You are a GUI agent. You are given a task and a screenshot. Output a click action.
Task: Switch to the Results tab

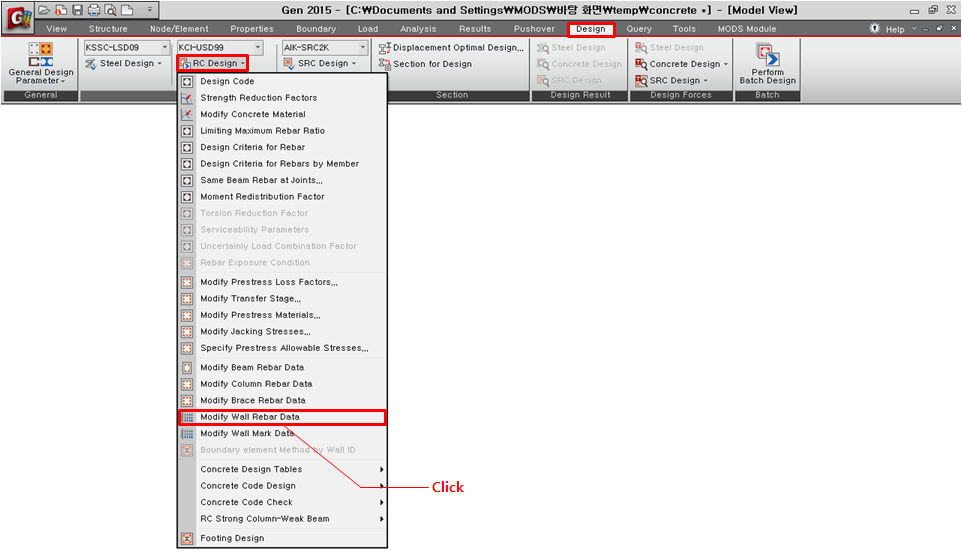[475, 29]
